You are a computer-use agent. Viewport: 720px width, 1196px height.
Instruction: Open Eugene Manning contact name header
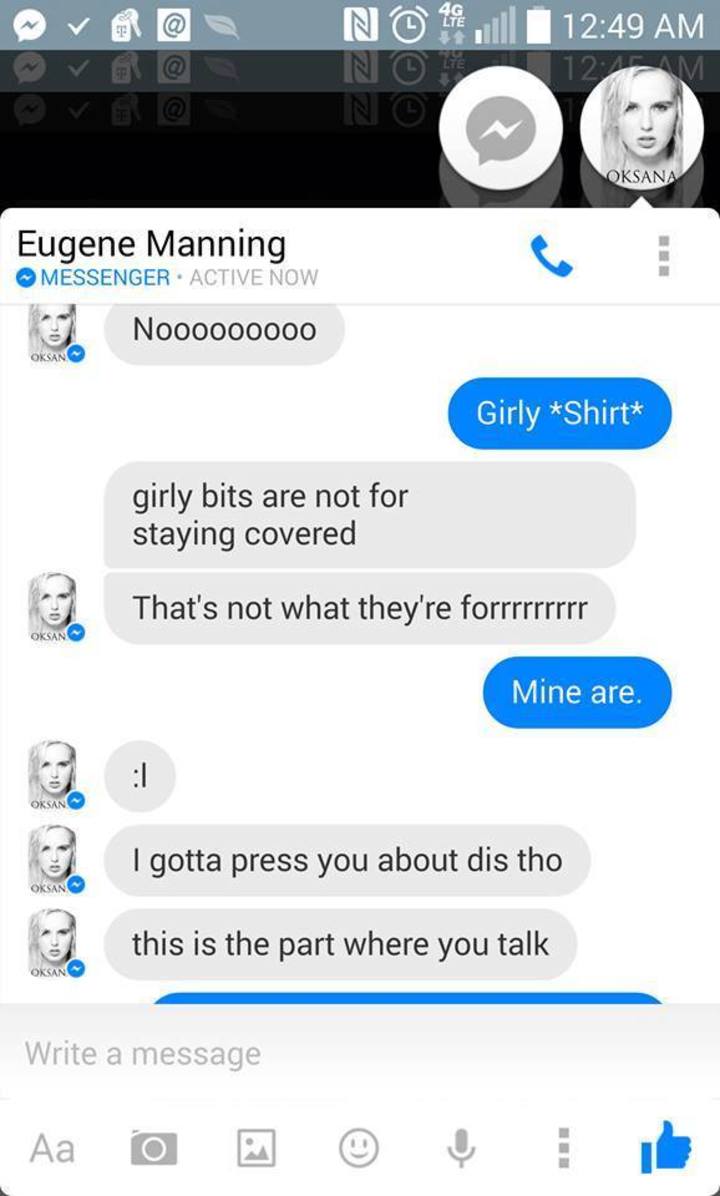tap(151, 244)
